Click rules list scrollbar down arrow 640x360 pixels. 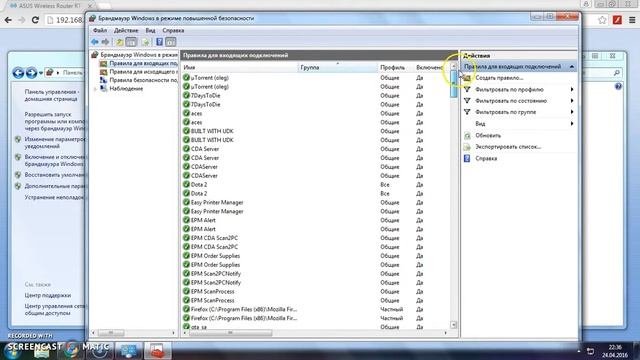point(453,325)
